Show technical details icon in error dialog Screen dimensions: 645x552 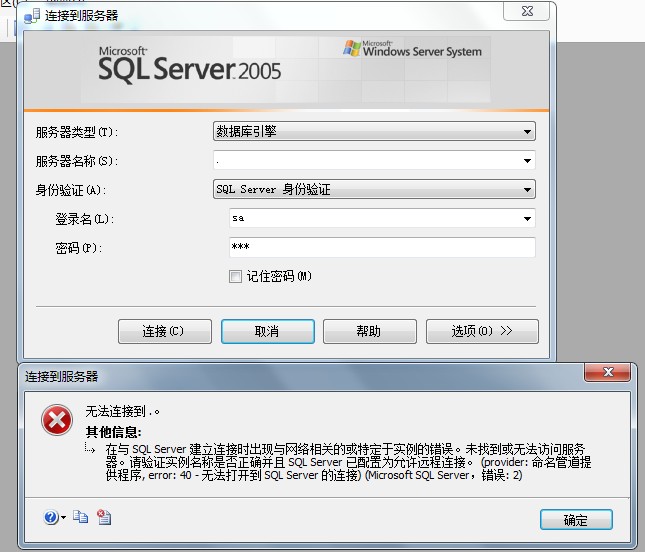click(104, 517)
